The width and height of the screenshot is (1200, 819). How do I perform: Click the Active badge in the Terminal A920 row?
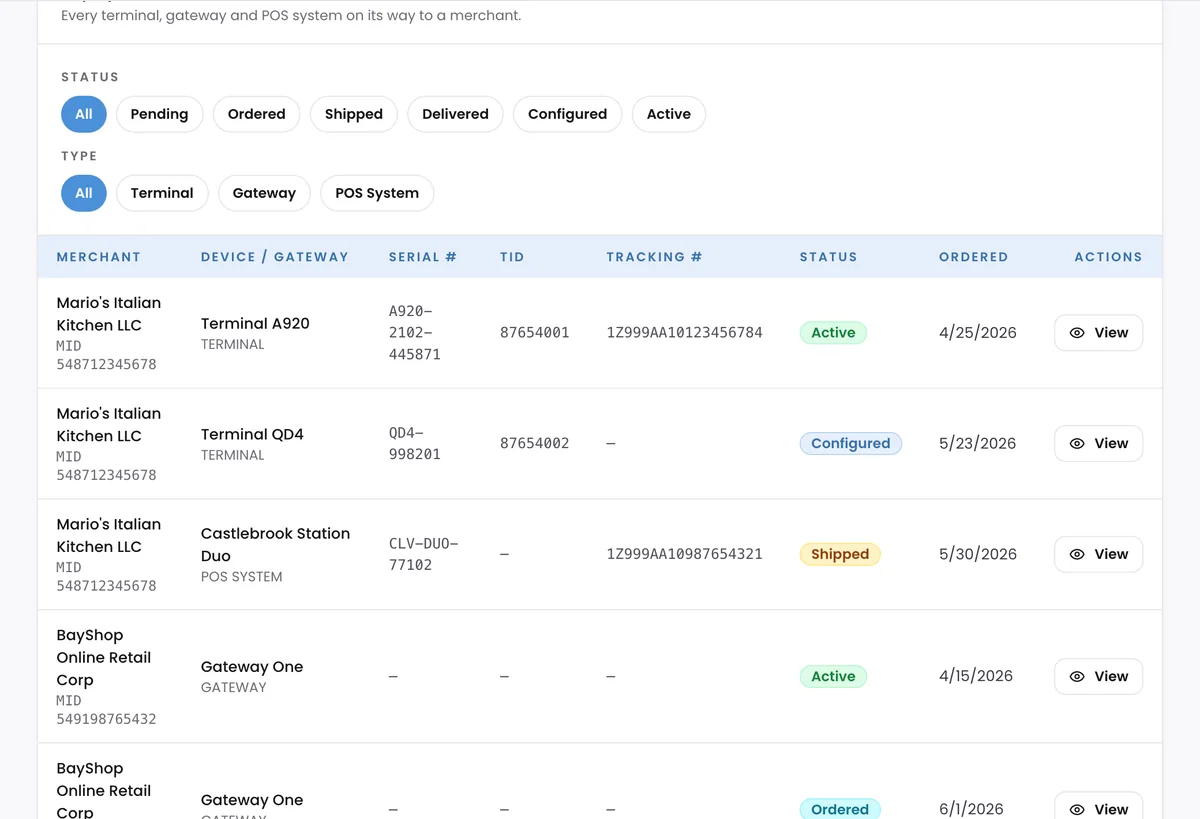pos(833,333)
